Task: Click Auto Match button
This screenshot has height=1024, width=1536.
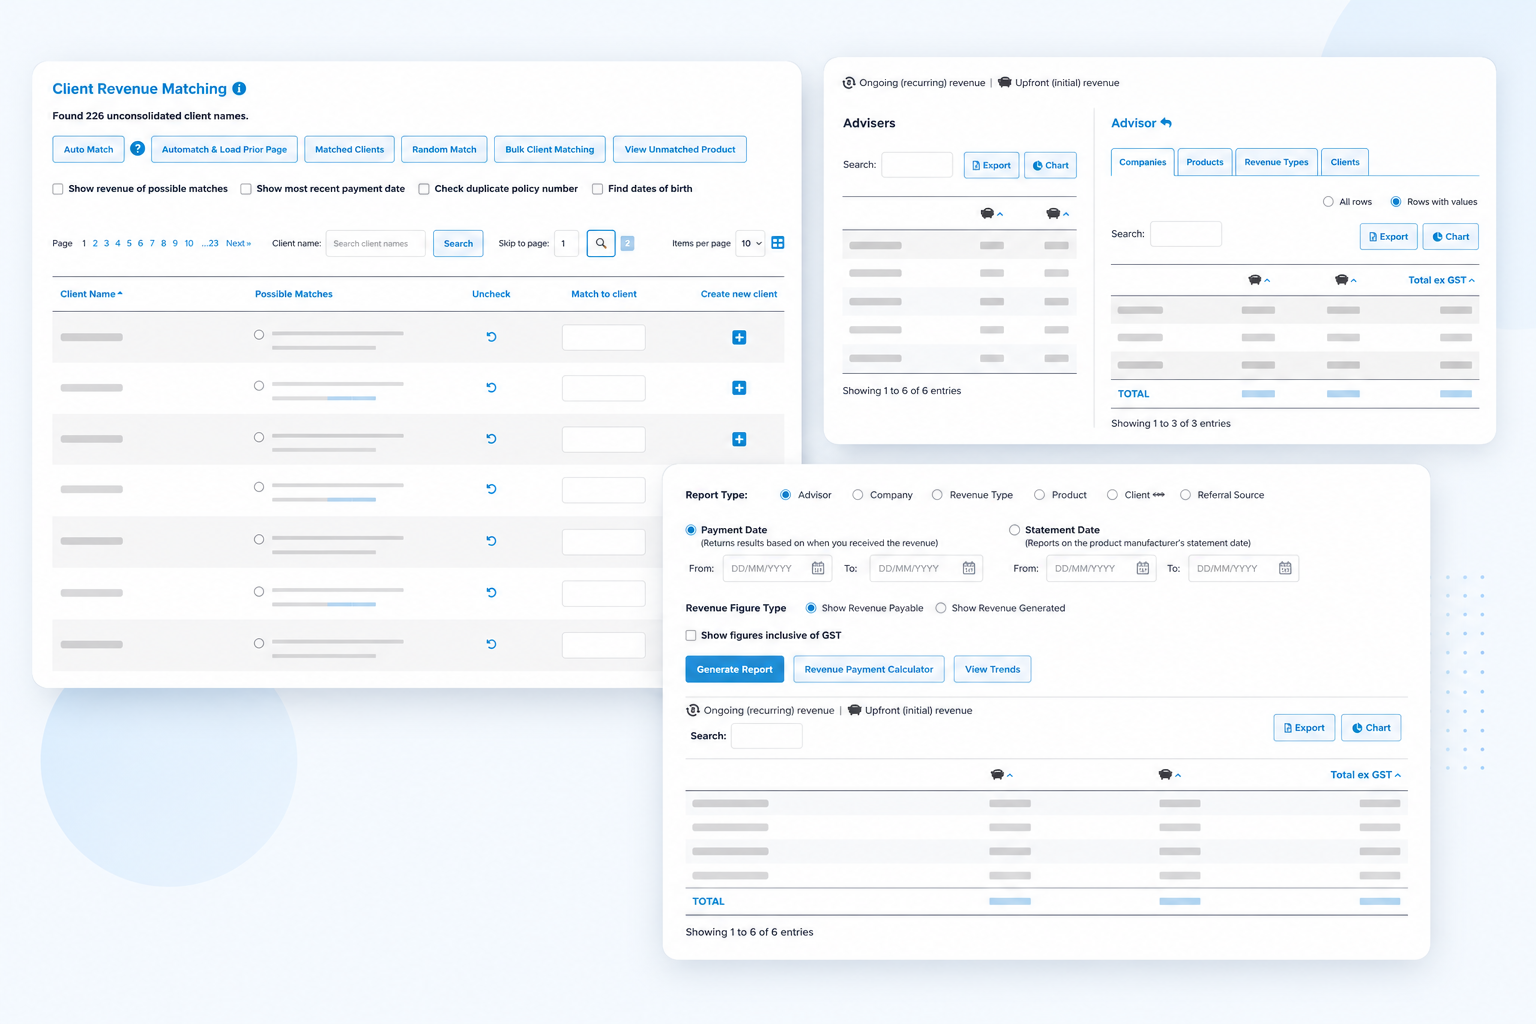Action: tap(89, 149)
